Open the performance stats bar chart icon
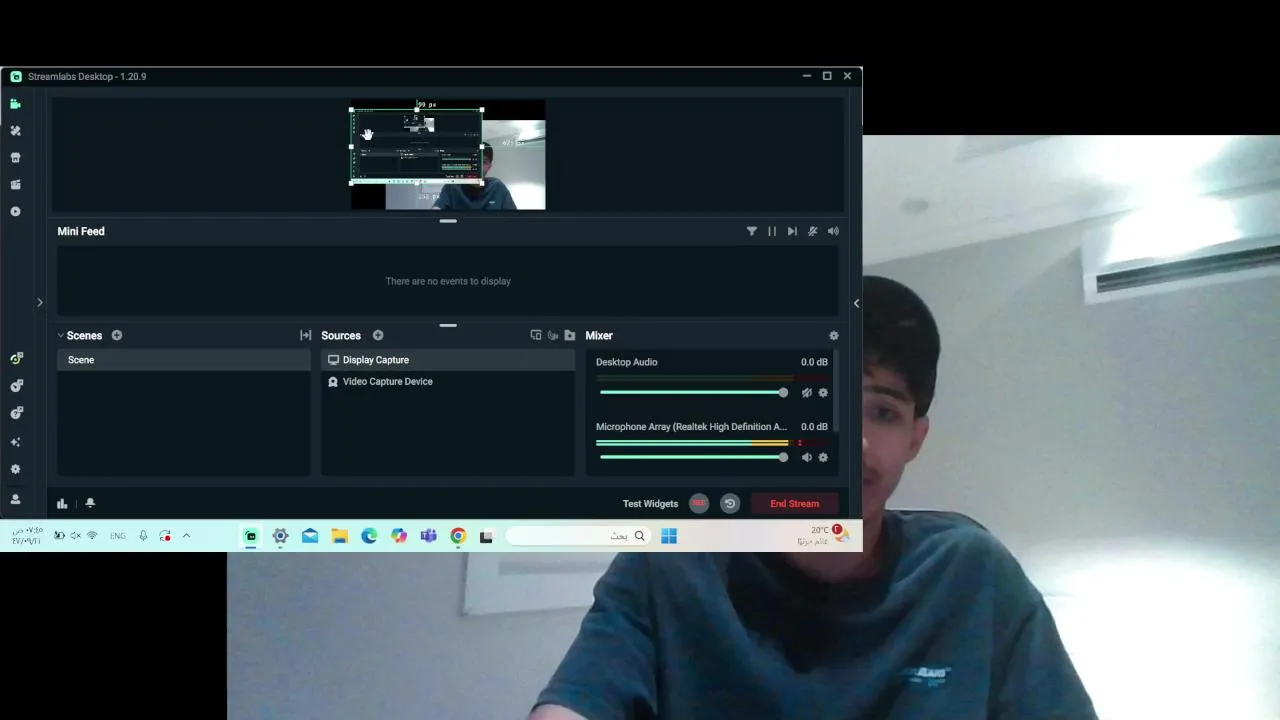1280x720 pixels. click(x=62, y=504)
